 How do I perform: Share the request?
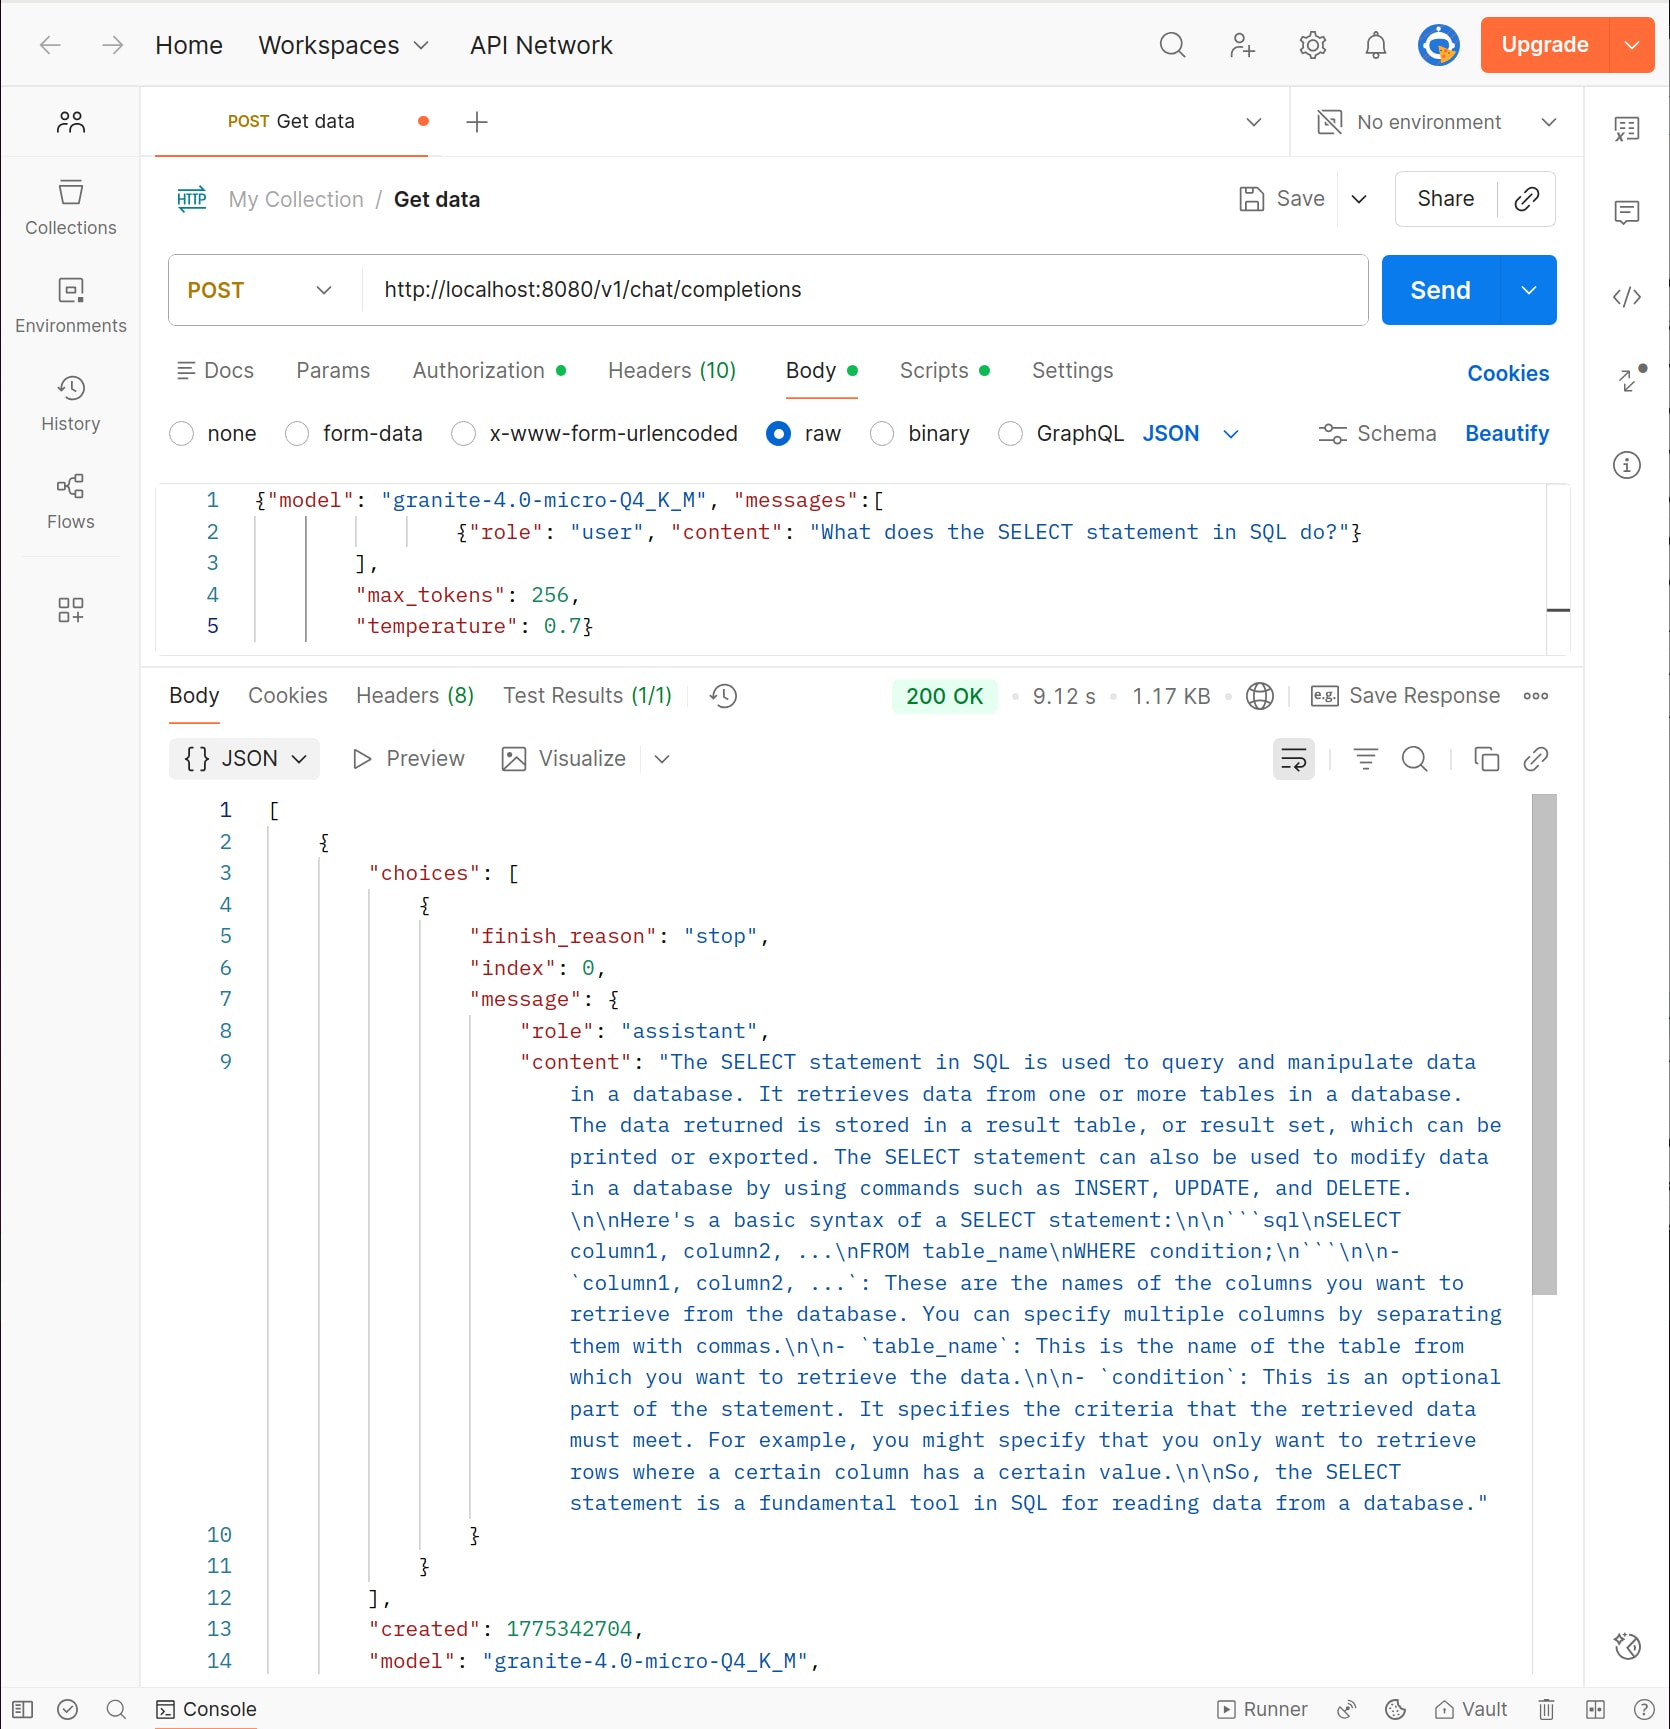[x=1445, y=199]
